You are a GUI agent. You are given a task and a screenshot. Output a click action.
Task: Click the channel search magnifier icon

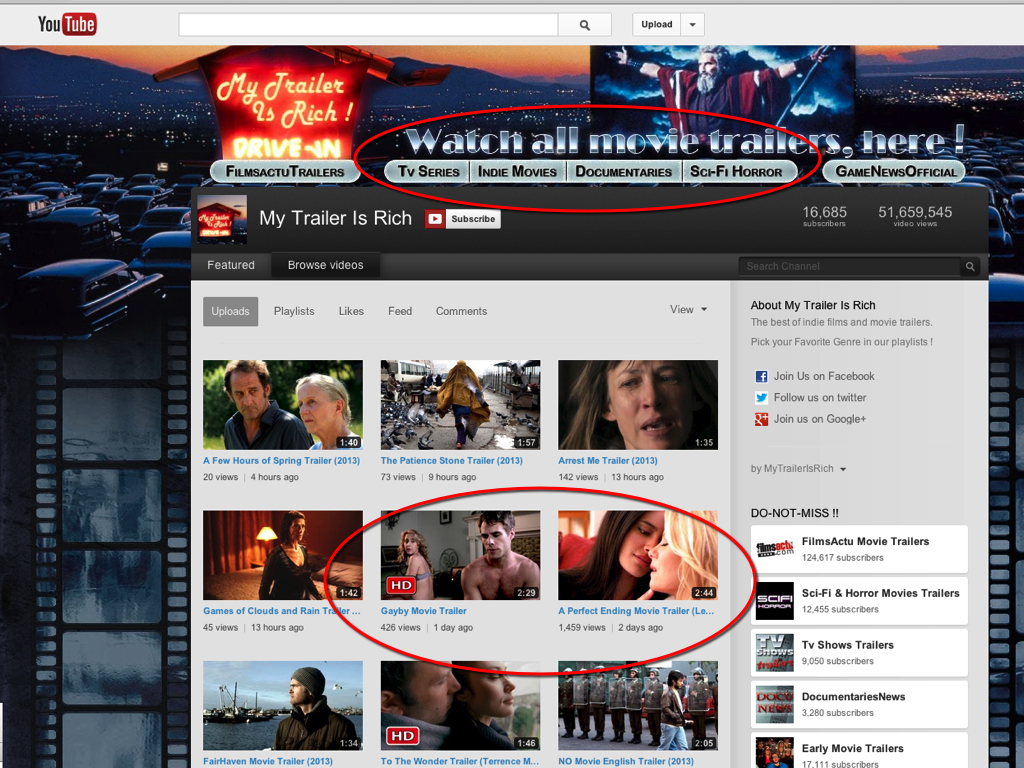[x=970, y=266]
